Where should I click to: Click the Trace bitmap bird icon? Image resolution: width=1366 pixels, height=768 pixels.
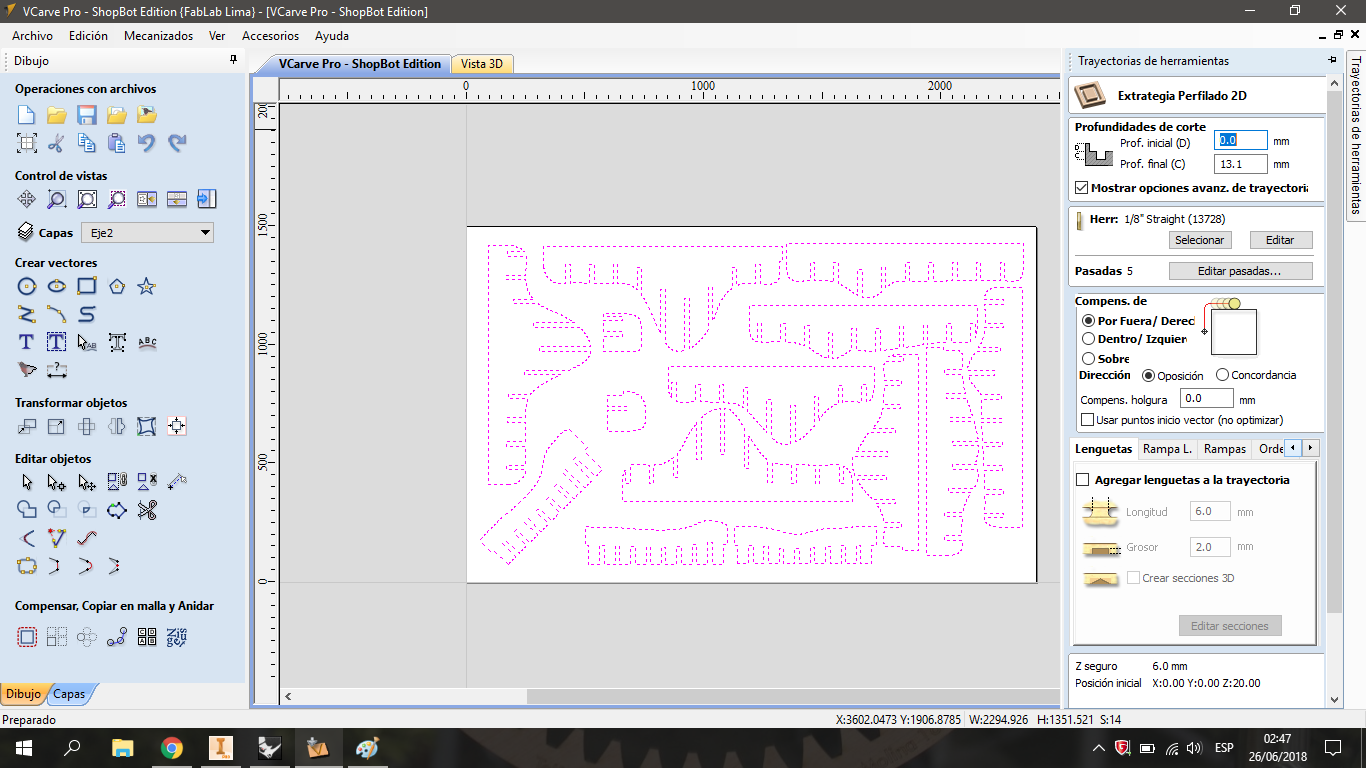click(27, 370)
